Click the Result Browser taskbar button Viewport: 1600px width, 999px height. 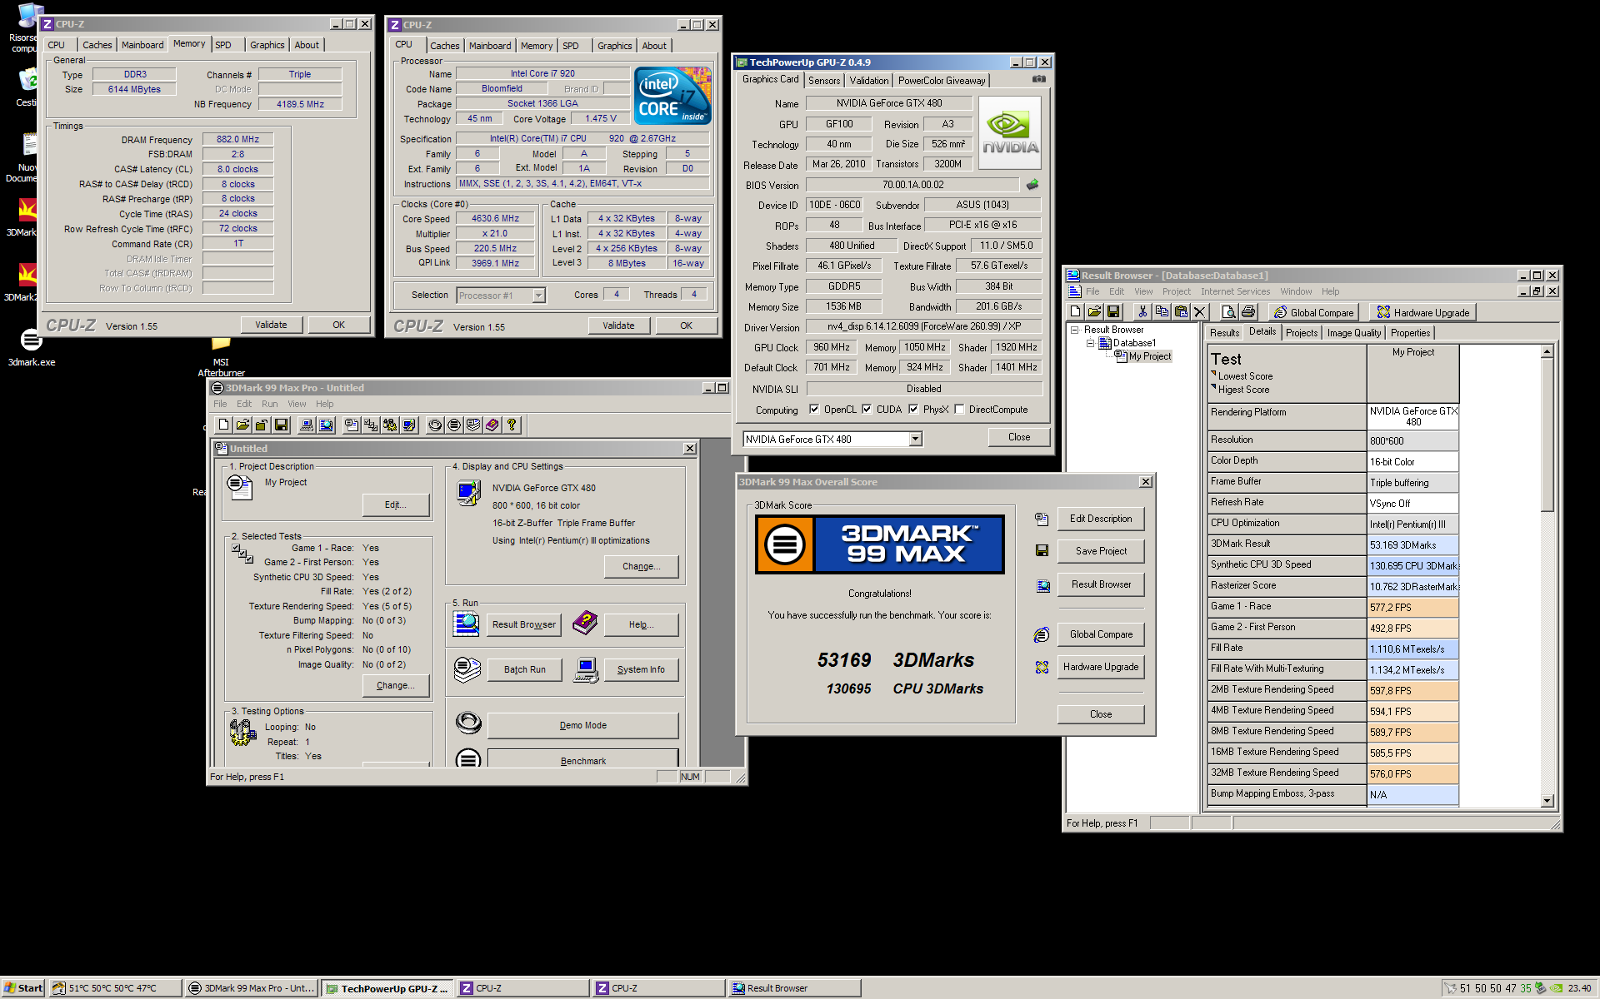coord(795,988)
